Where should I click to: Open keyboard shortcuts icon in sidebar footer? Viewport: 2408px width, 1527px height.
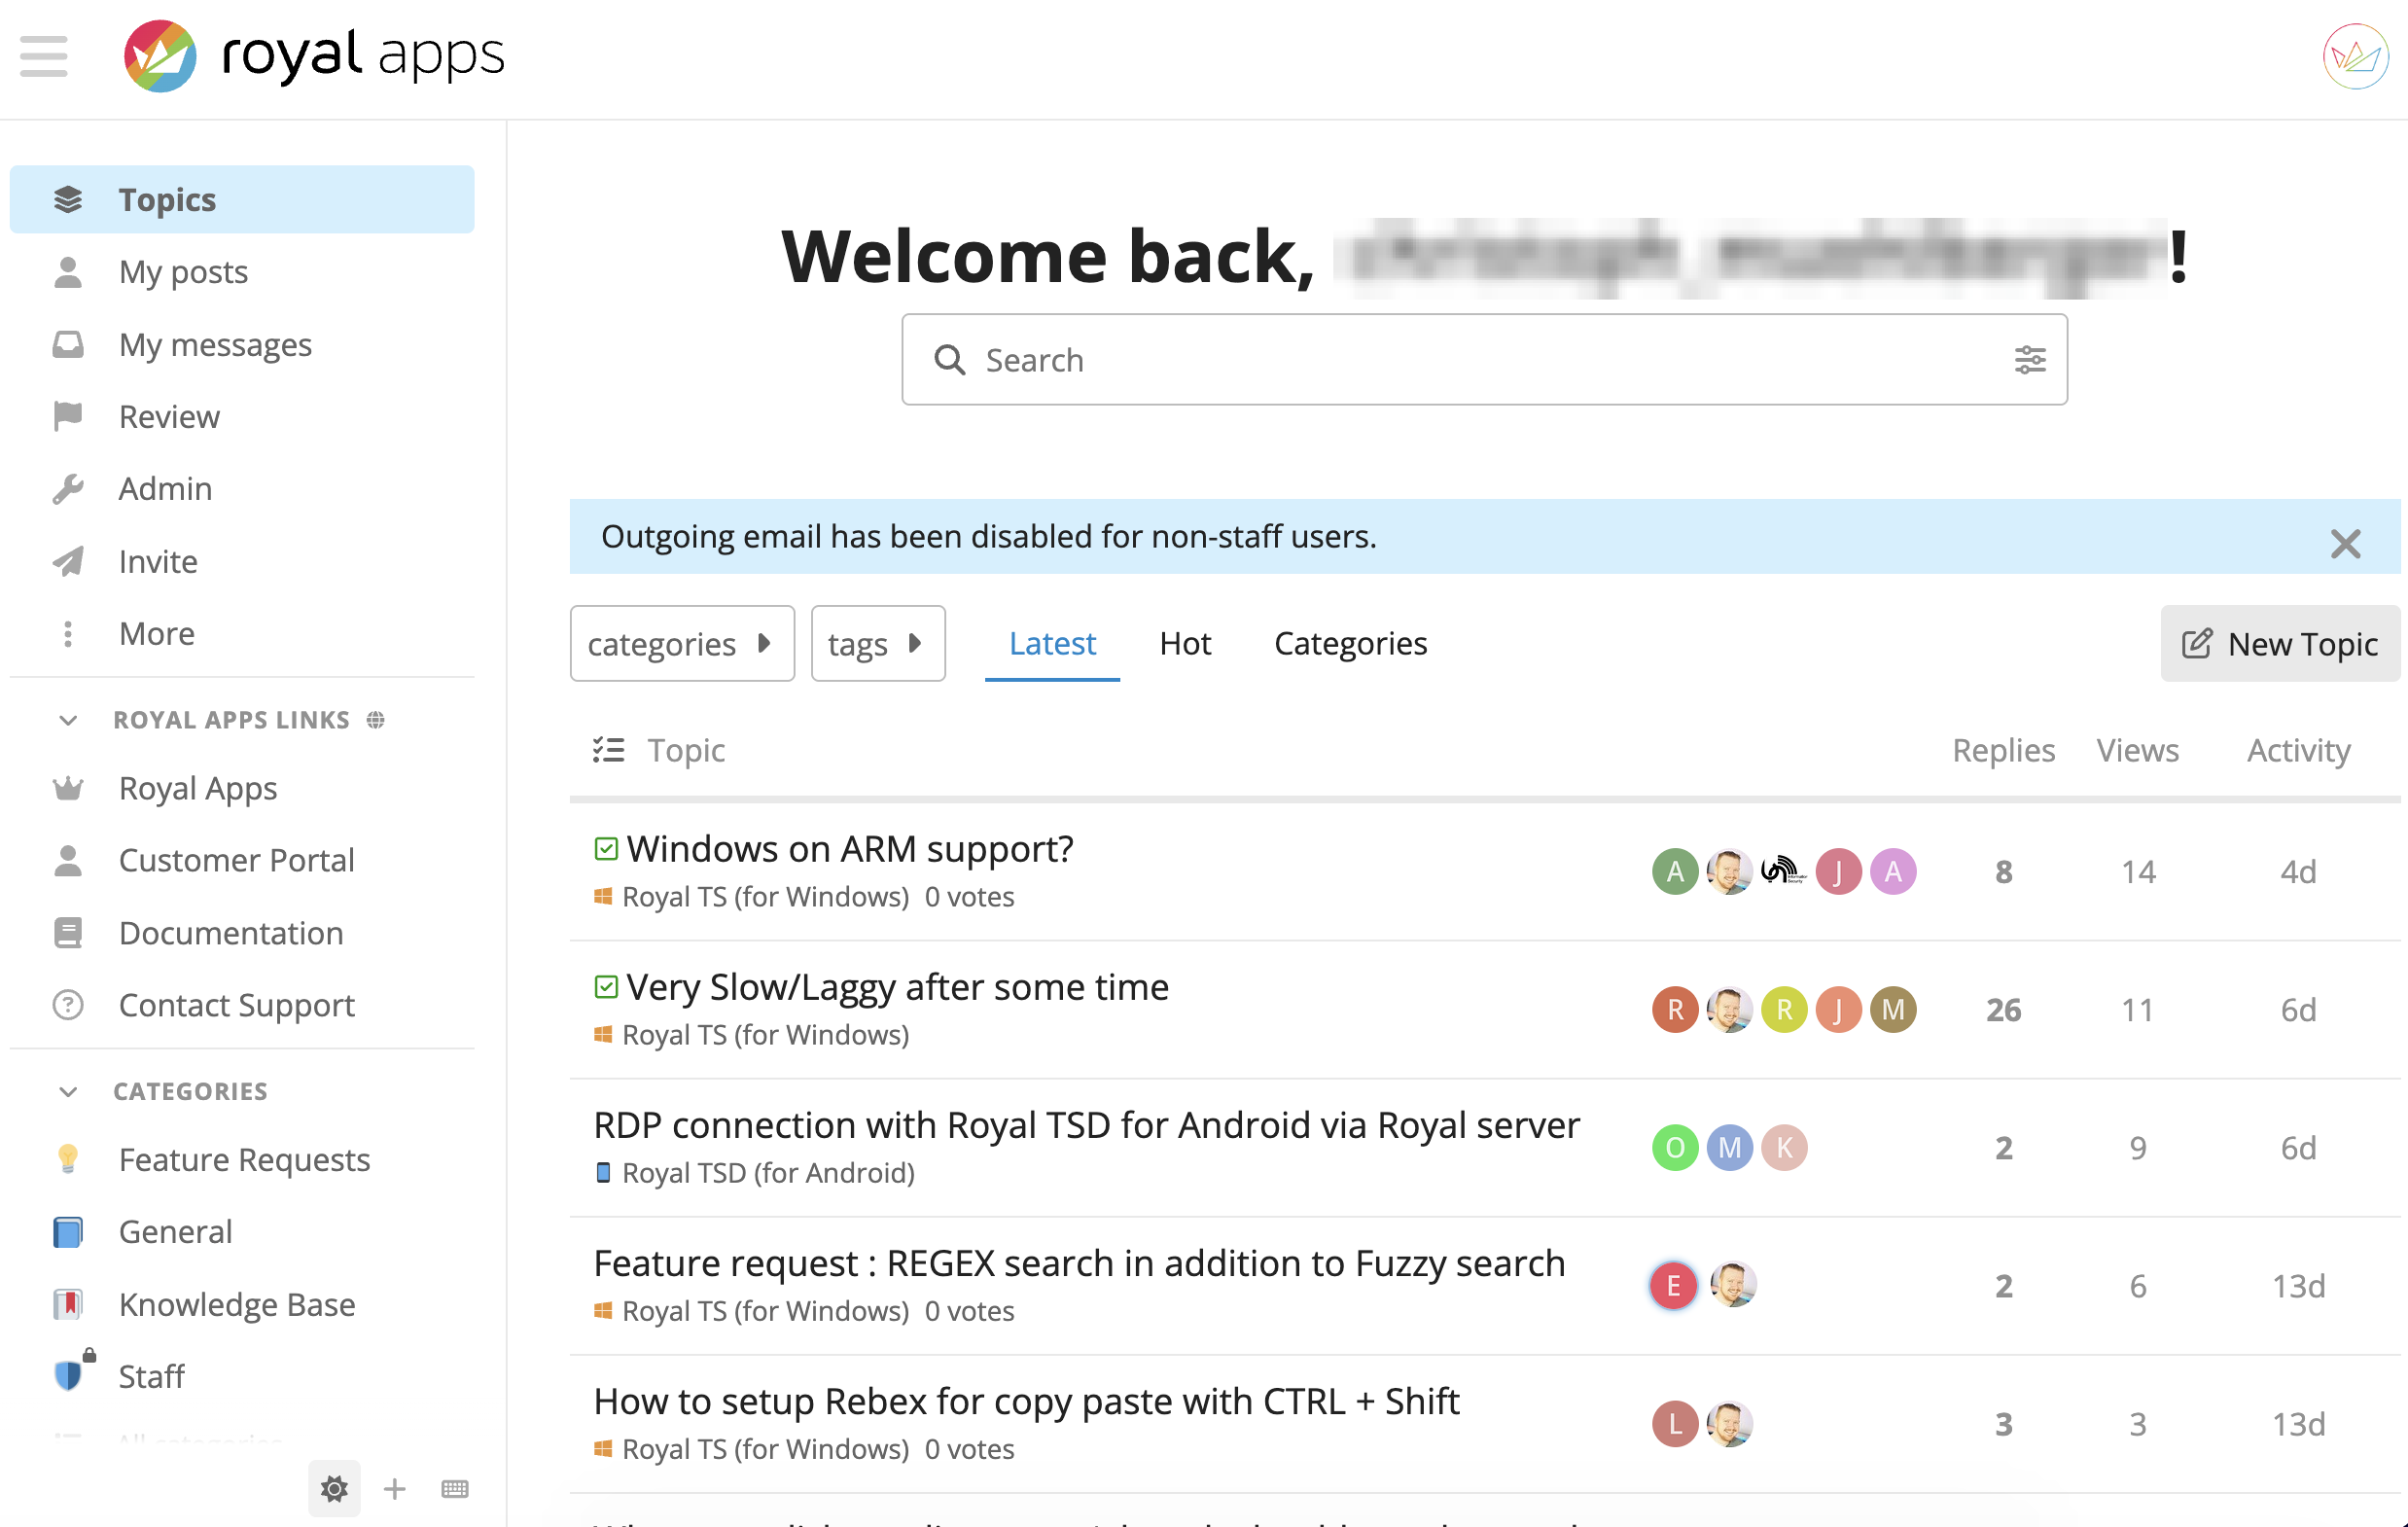(455, 1489)
